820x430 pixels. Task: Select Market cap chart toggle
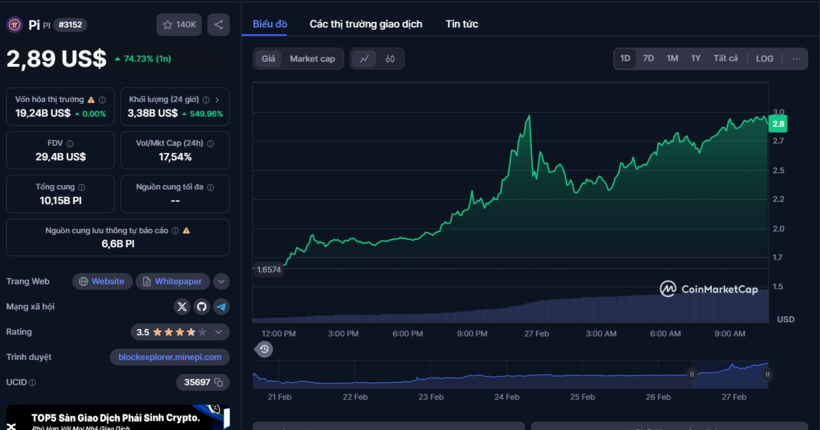tap(312, 59)
